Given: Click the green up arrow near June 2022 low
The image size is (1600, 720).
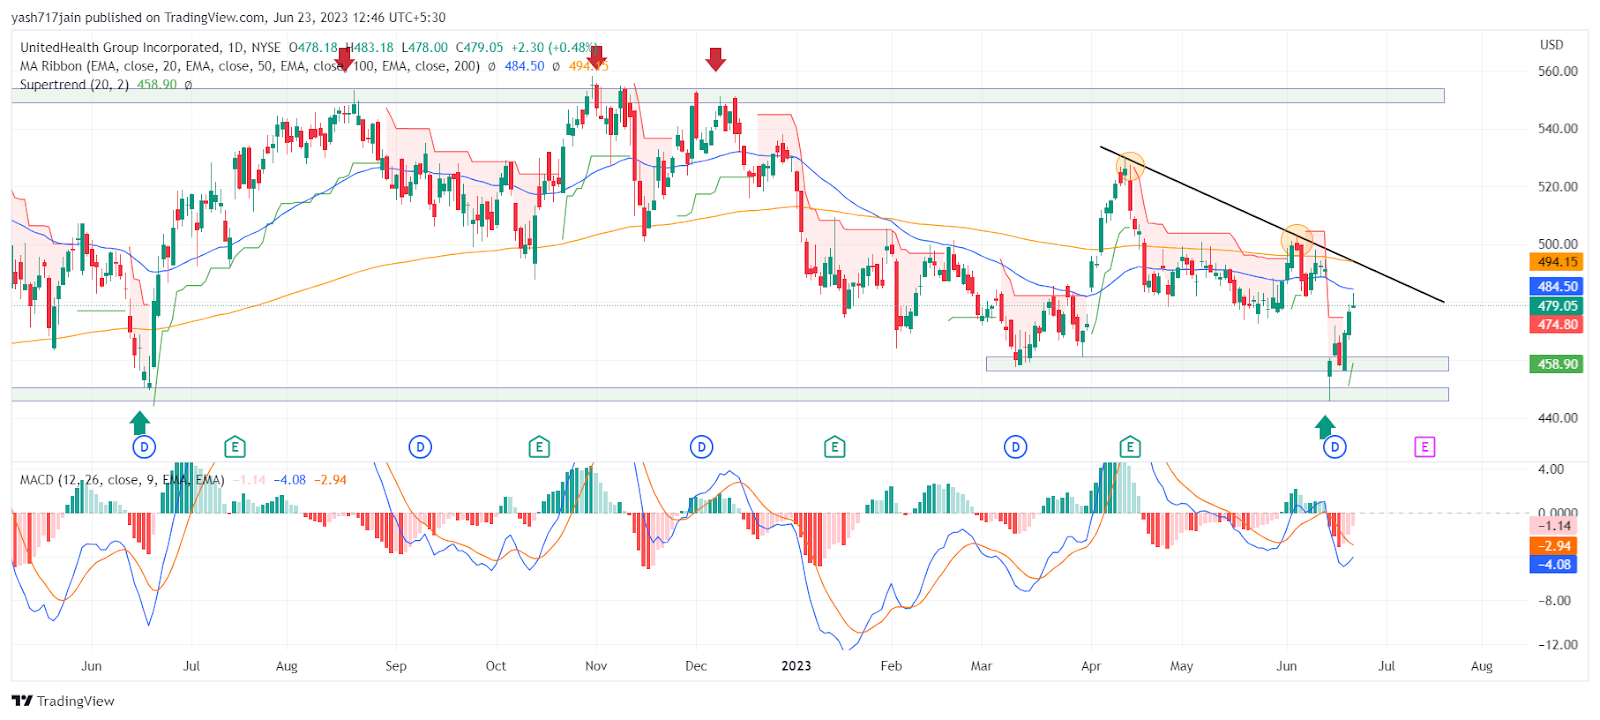Looking at the screenshot, I should point(140,422).
